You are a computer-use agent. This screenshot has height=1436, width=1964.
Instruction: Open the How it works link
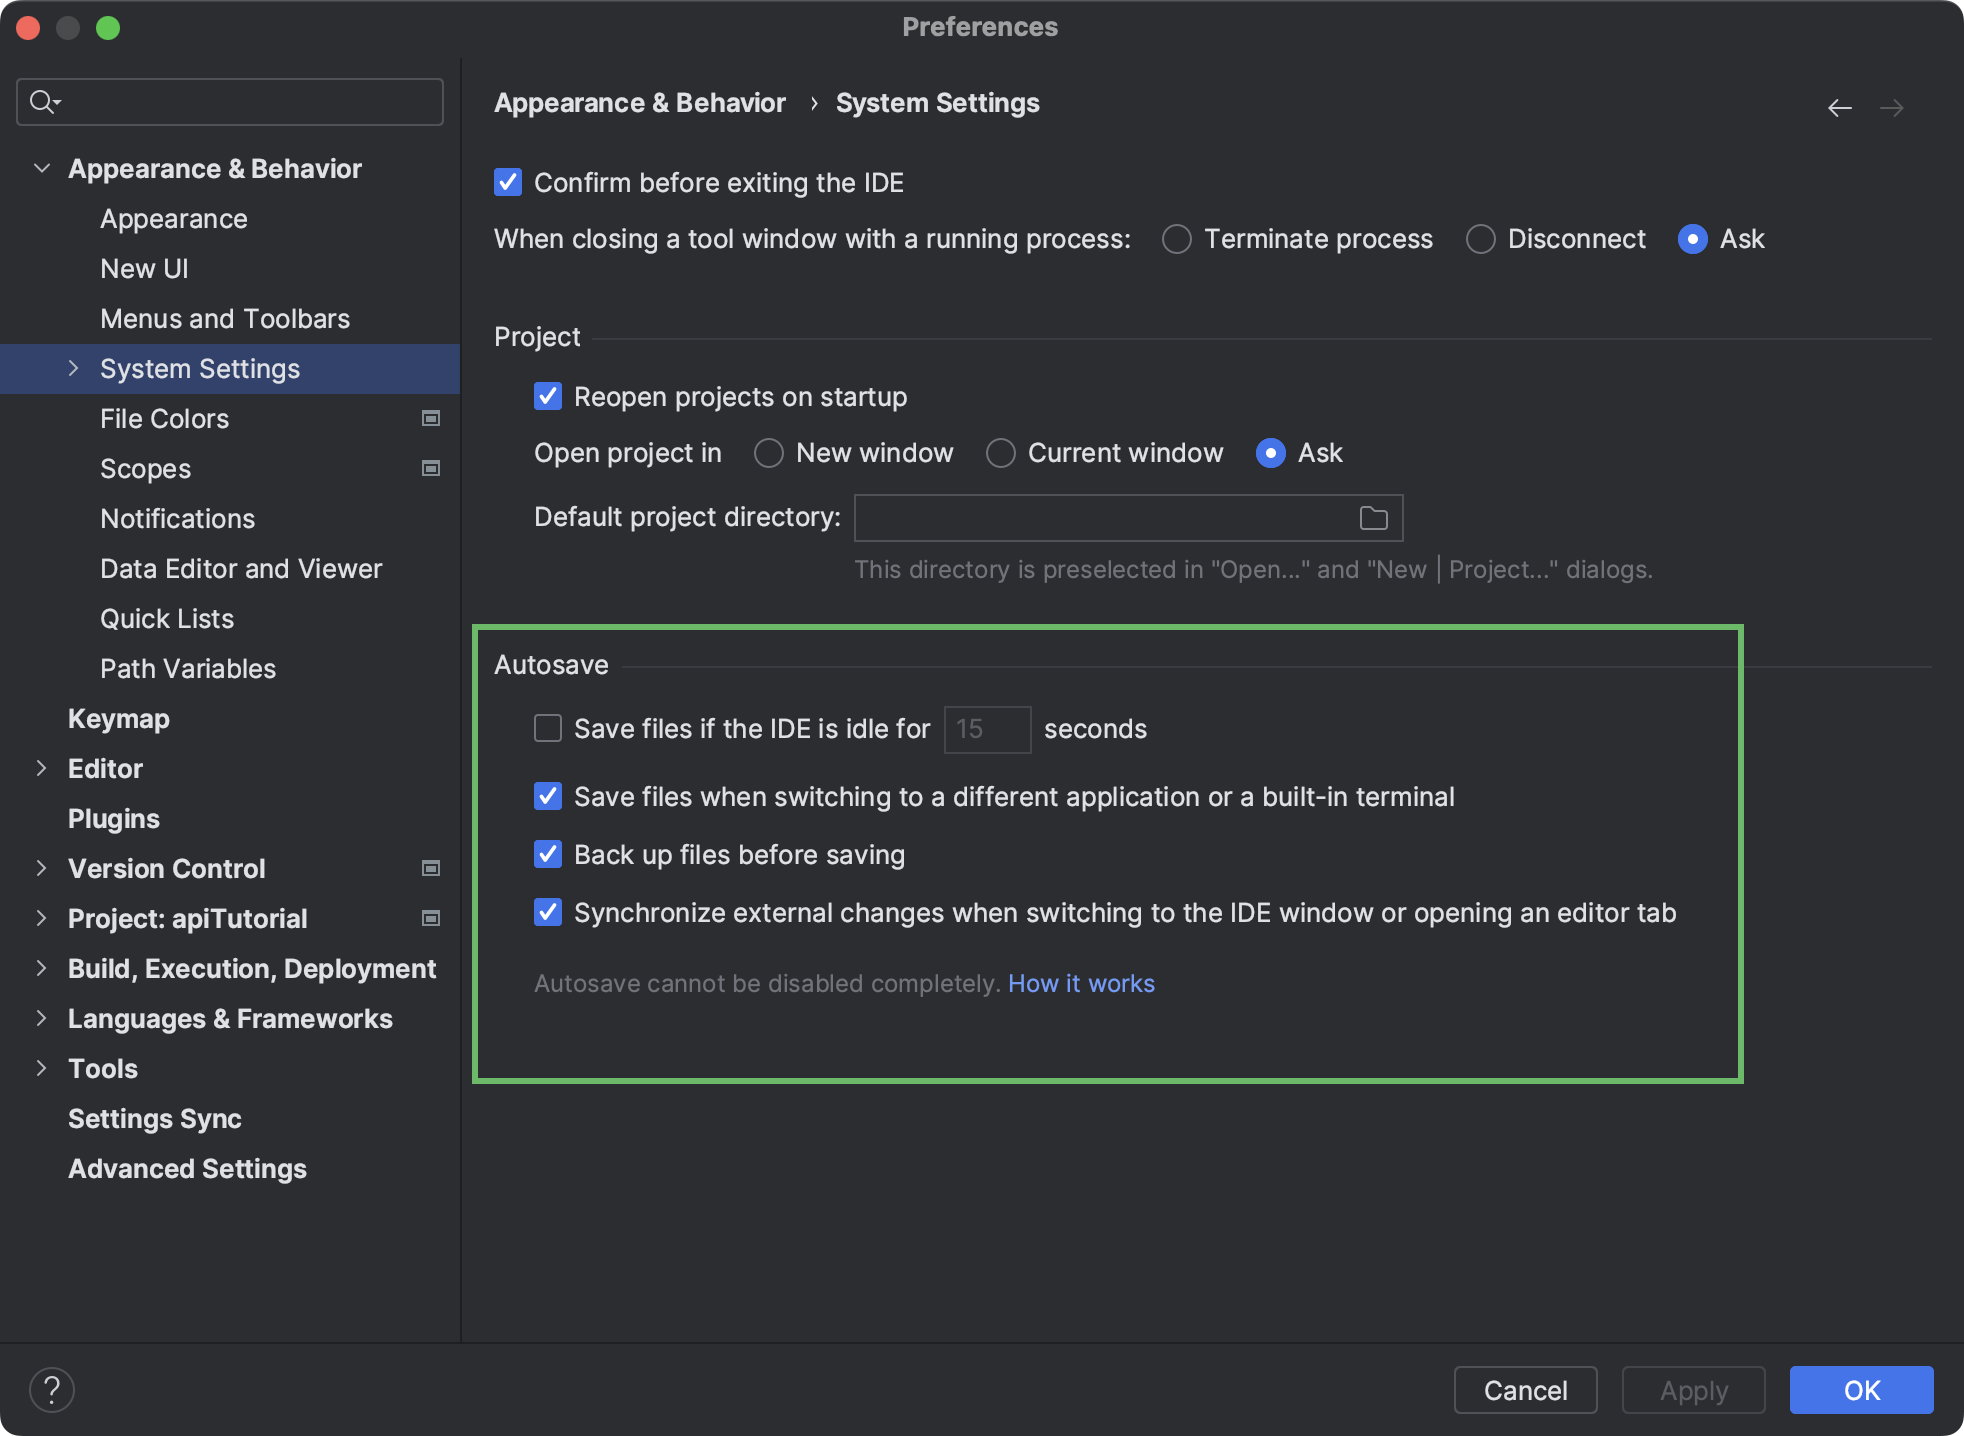click(x=1081, y=983)
